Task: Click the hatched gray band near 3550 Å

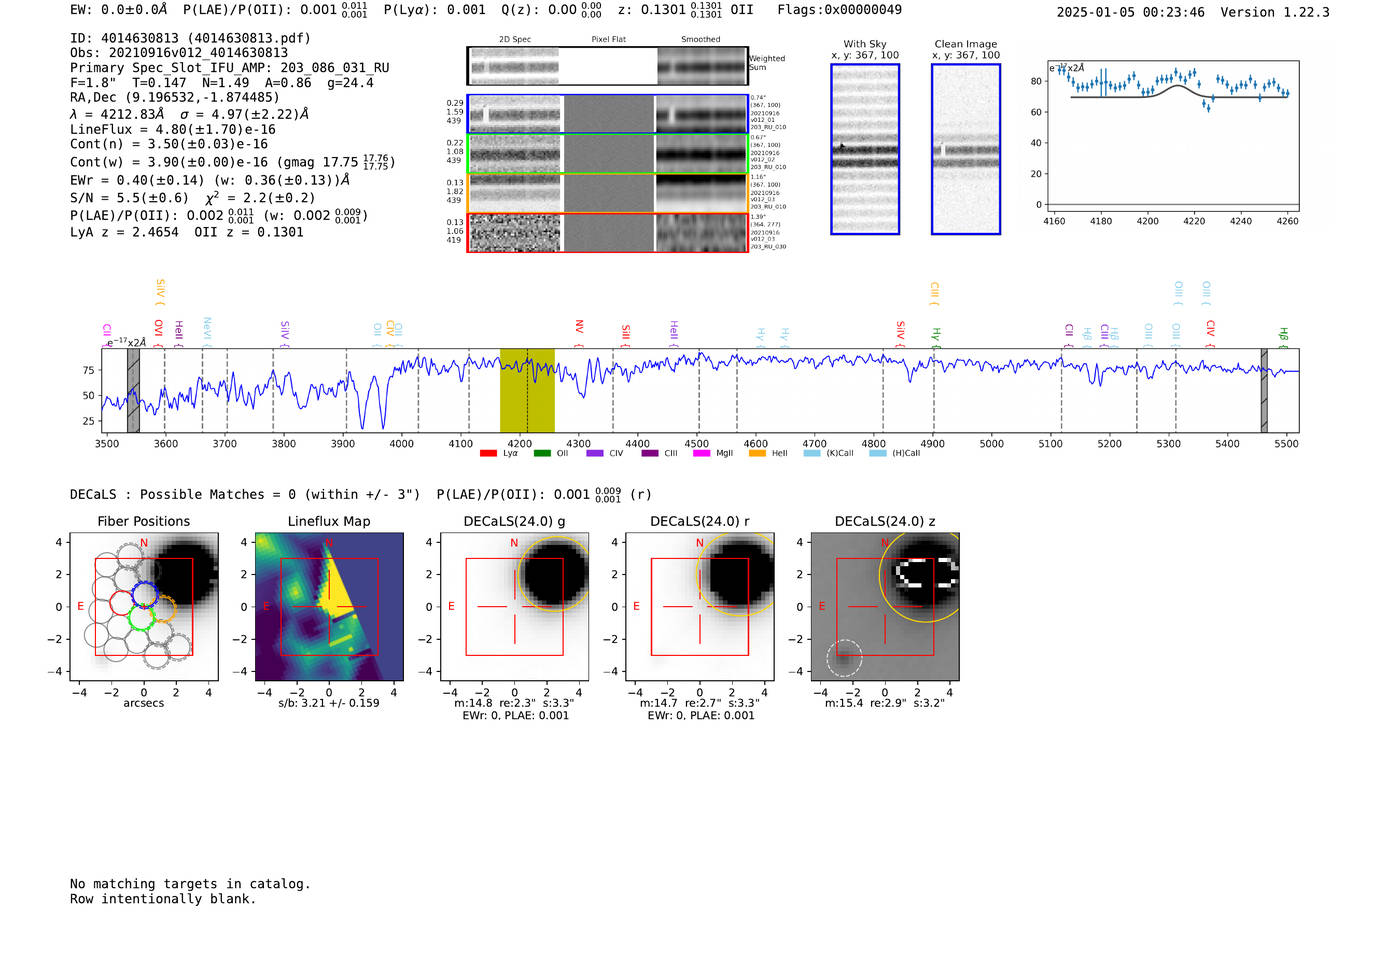Action: pyautogui.click(x=133, y=390)
